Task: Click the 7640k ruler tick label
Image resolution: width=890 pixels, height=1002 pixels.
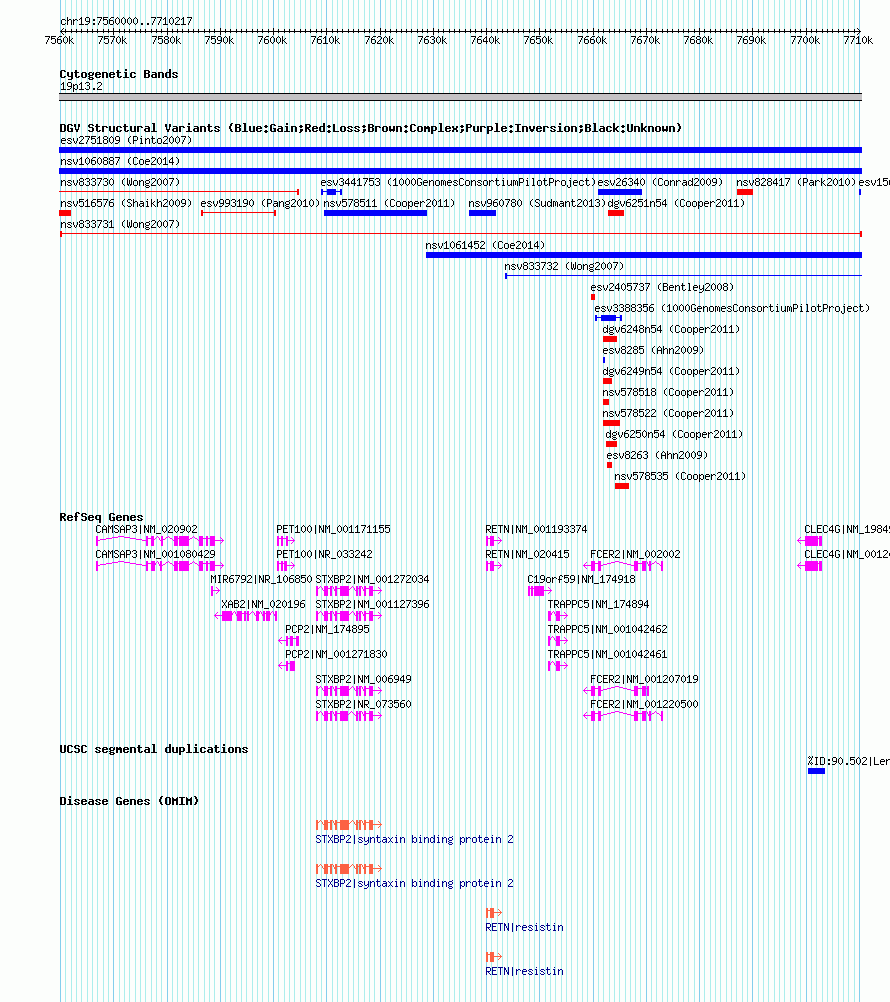Action: pyautogui.click(x=485, y=40)
